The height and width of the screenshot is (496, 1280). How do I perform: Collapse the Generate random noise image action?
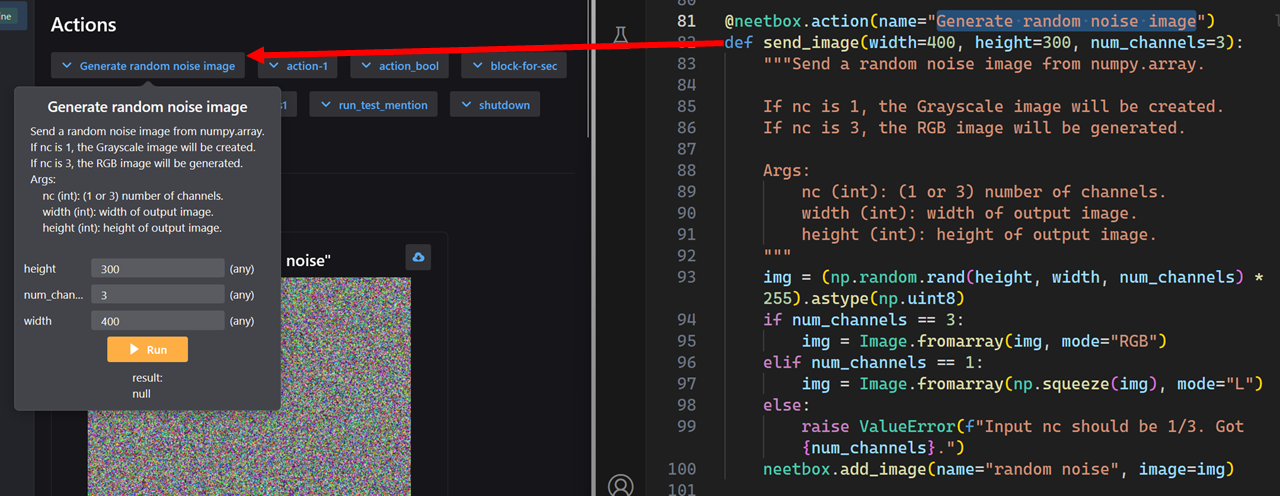pos(148,66)
